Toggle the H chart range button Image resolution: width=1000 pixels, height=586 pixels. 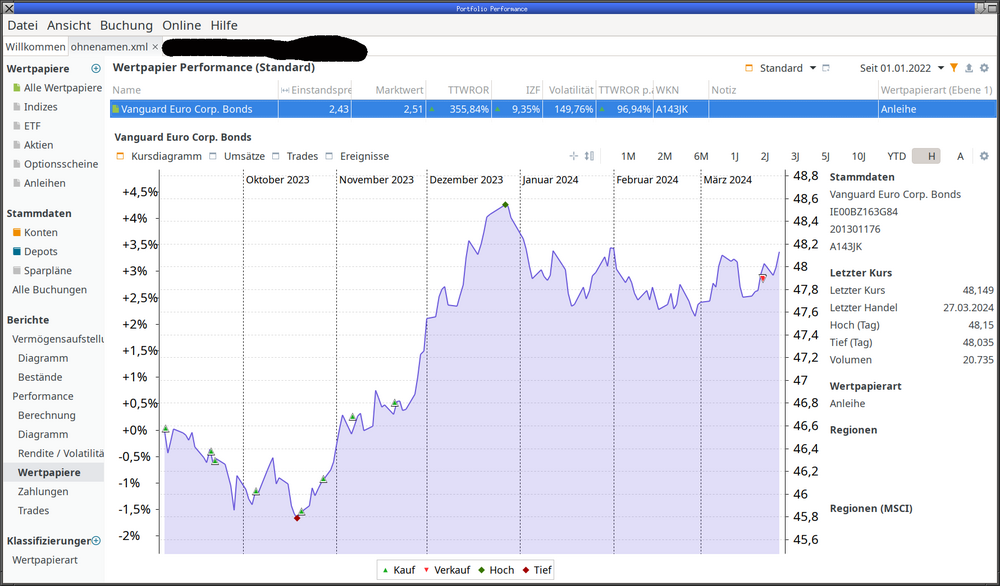(931, 156)
